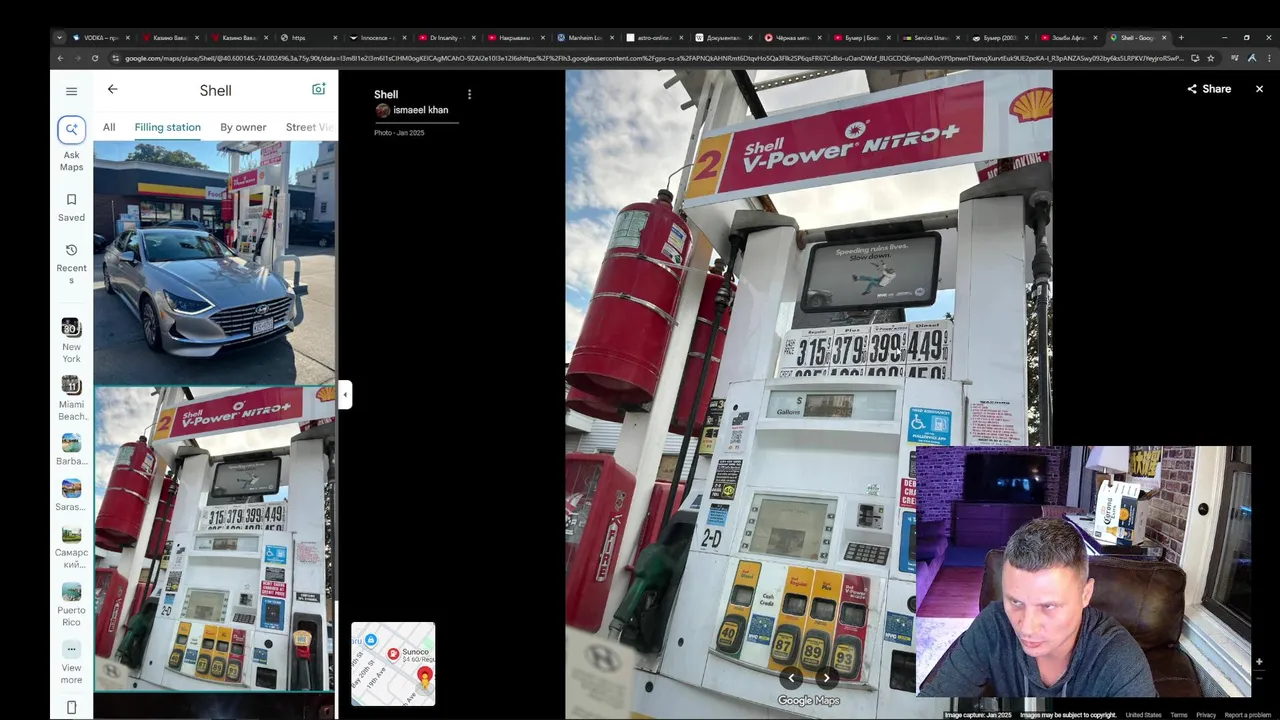Click the Share button
1280x720 pixels.
click(1209, 89)
